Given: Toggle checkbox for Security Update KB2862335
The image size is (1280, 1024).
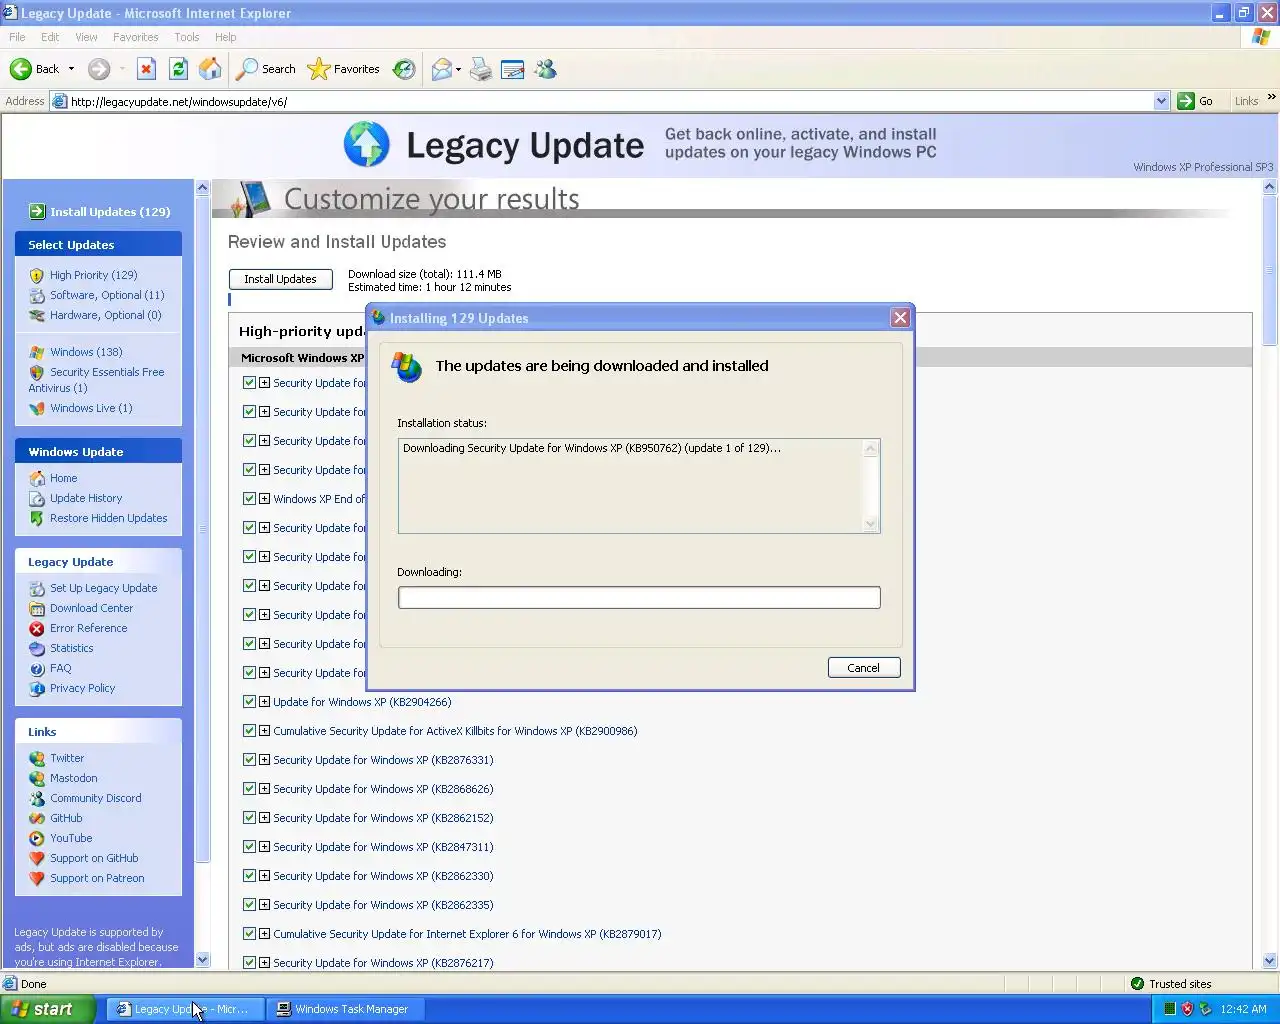Looking at the screenshot, I should click(249, 905).
